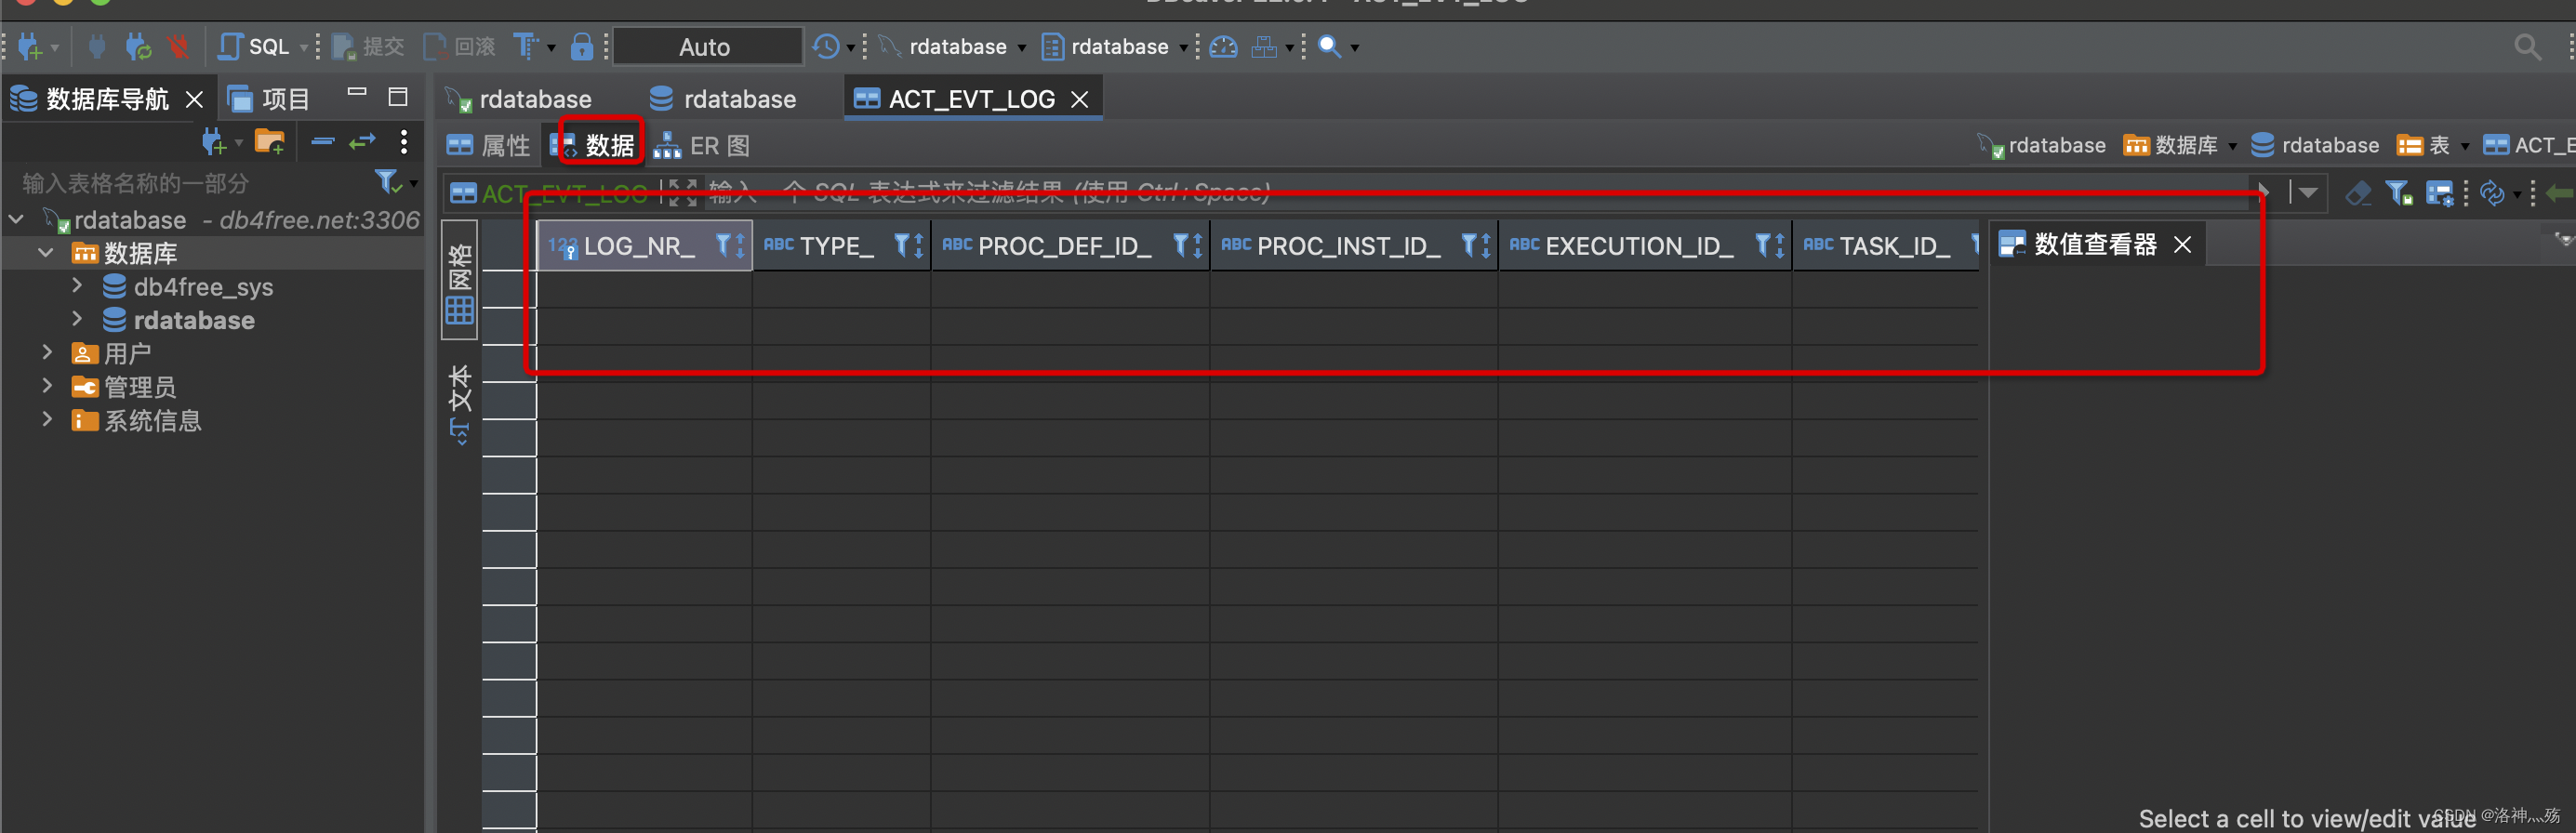Click the red Disconnect plug icon
Image resolution: width=2576 pixels, height=833 pixels.
tap(179, 46)
